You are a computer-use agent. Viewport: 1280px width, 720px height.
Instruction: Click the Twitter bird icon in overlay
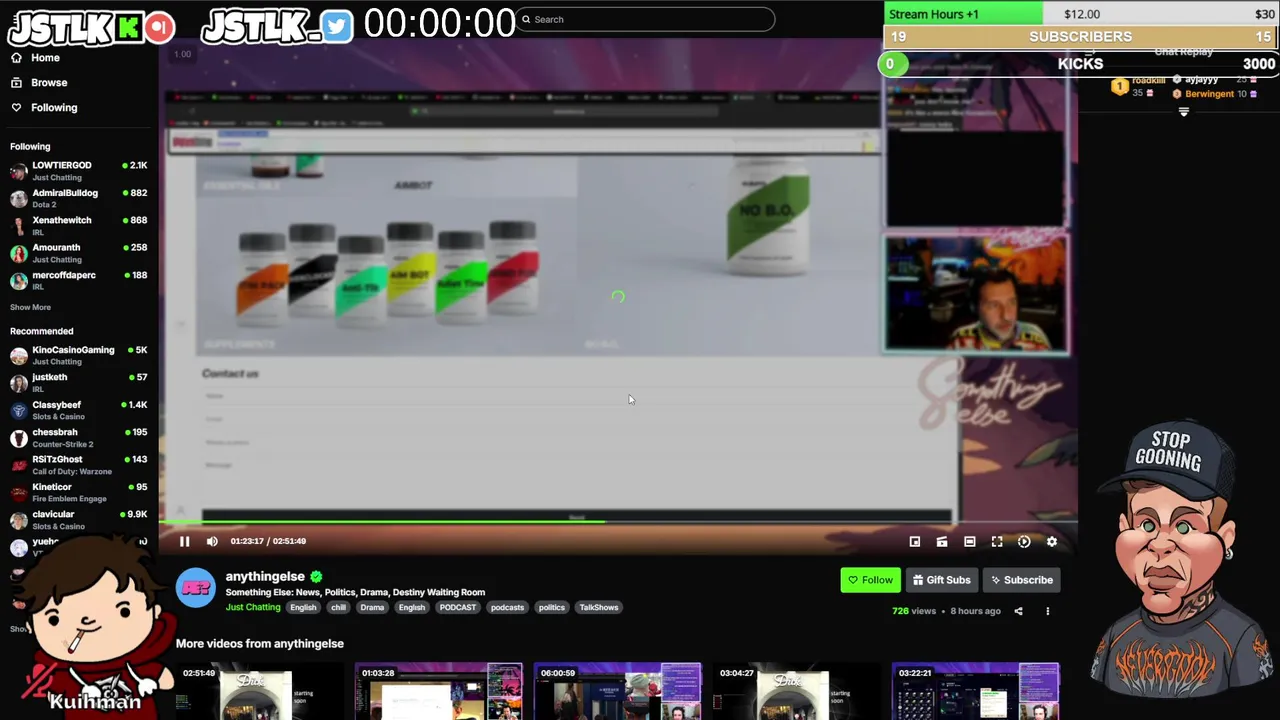tap(337, 26)
